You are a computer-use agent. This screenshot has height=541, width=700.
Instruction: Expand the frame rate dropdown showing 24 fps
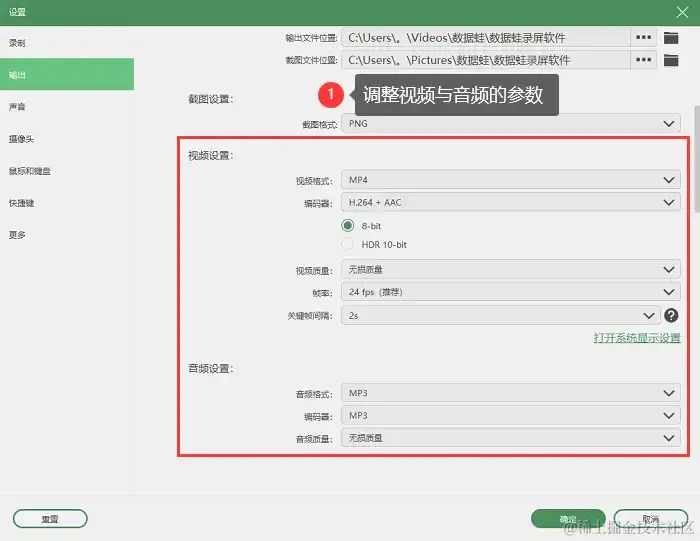click(x=511, y=292)
